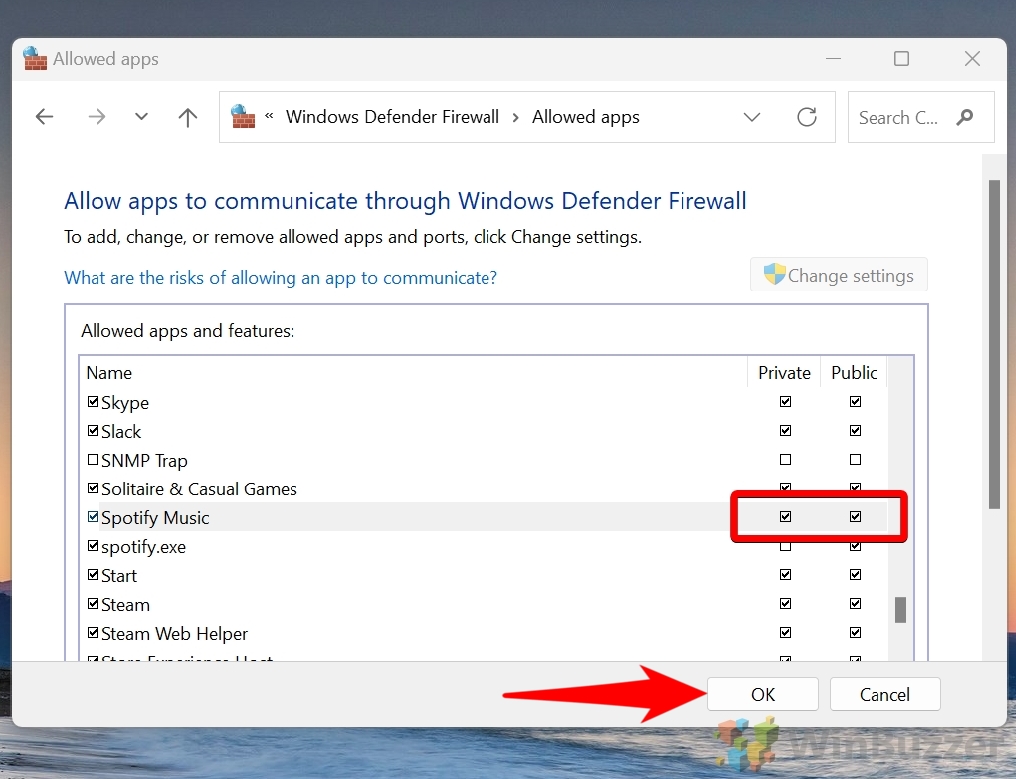The height and width of the screenshot is (779, 1016).
Task: Toggle Steam Web Helper app checkbox
Action: click(93, 633)
